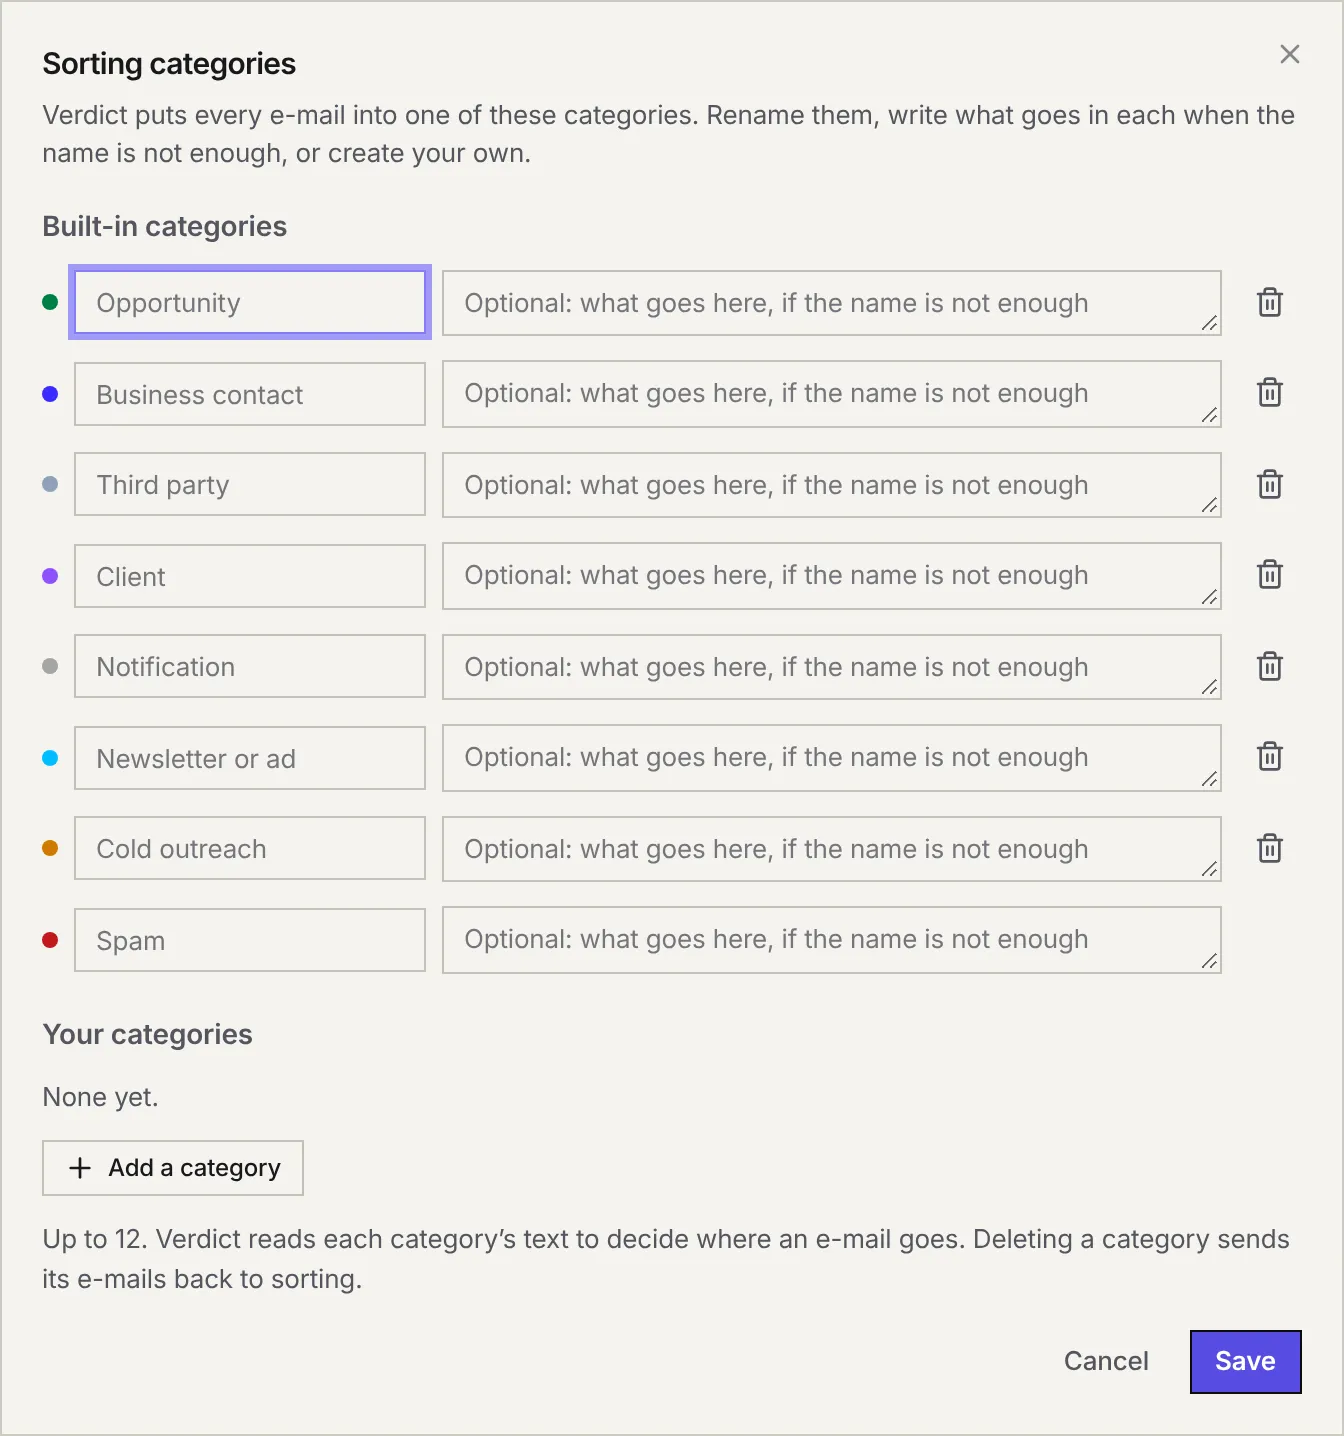1344x1436 pixels.
Task: Click the red Spam color dot
Action: coord(50,940)
